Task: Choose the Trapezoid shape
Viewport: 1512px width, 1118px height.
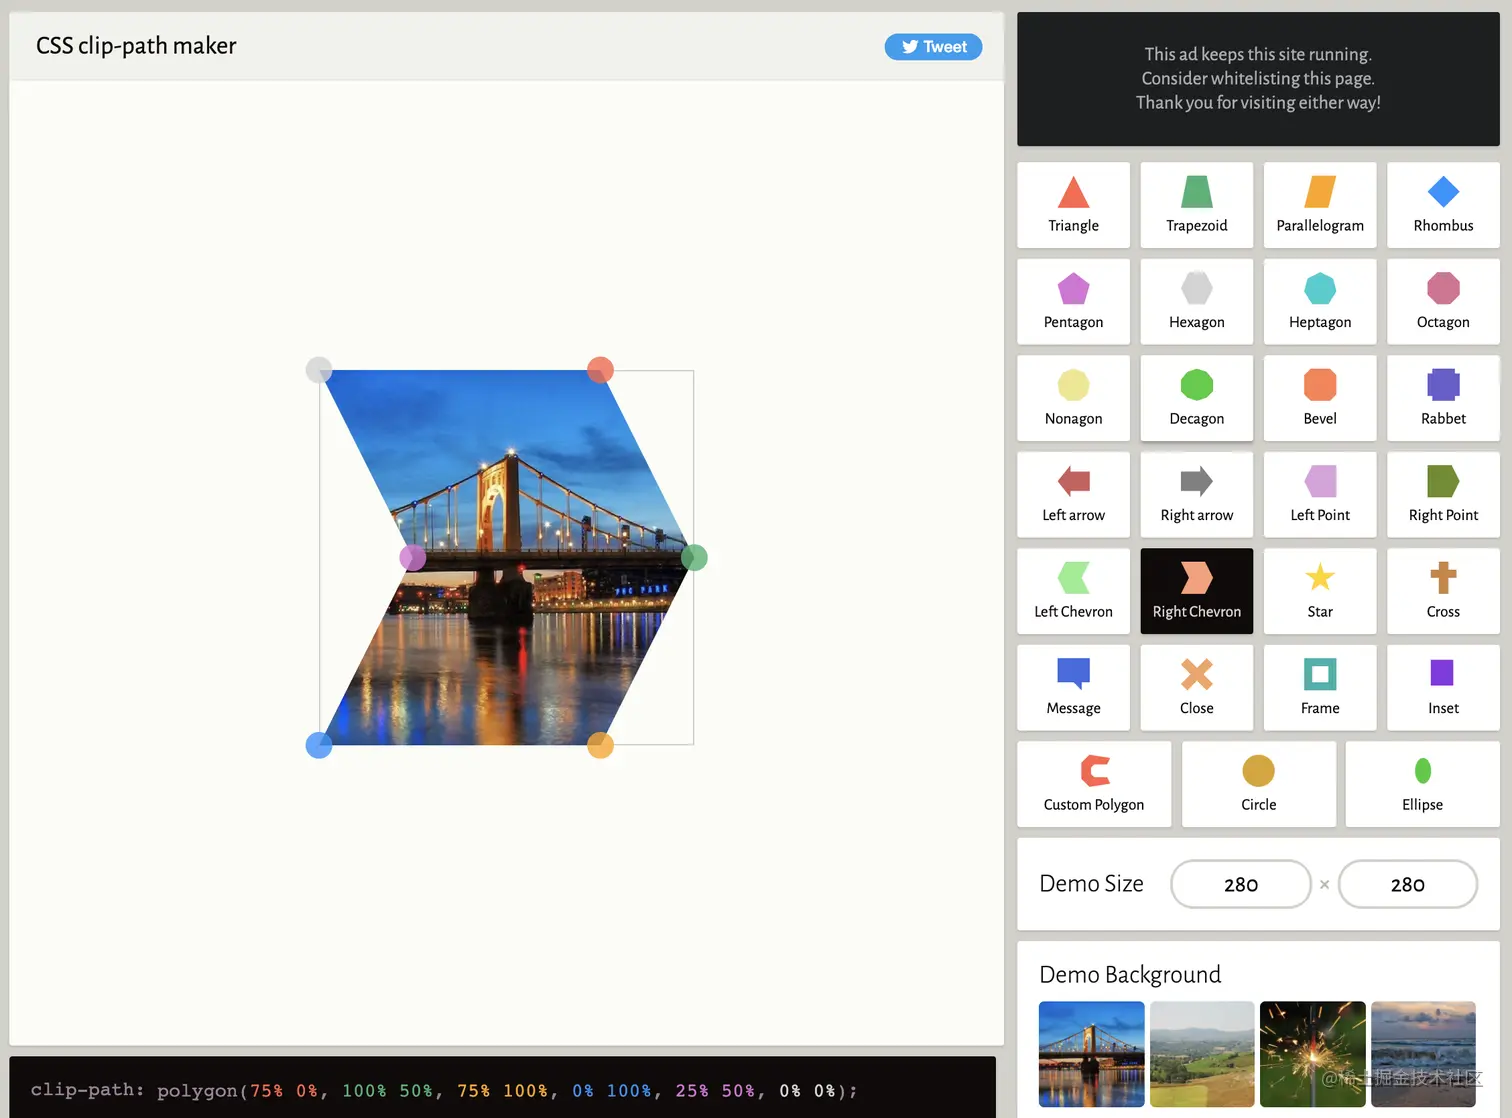Action: point(1196,205)
